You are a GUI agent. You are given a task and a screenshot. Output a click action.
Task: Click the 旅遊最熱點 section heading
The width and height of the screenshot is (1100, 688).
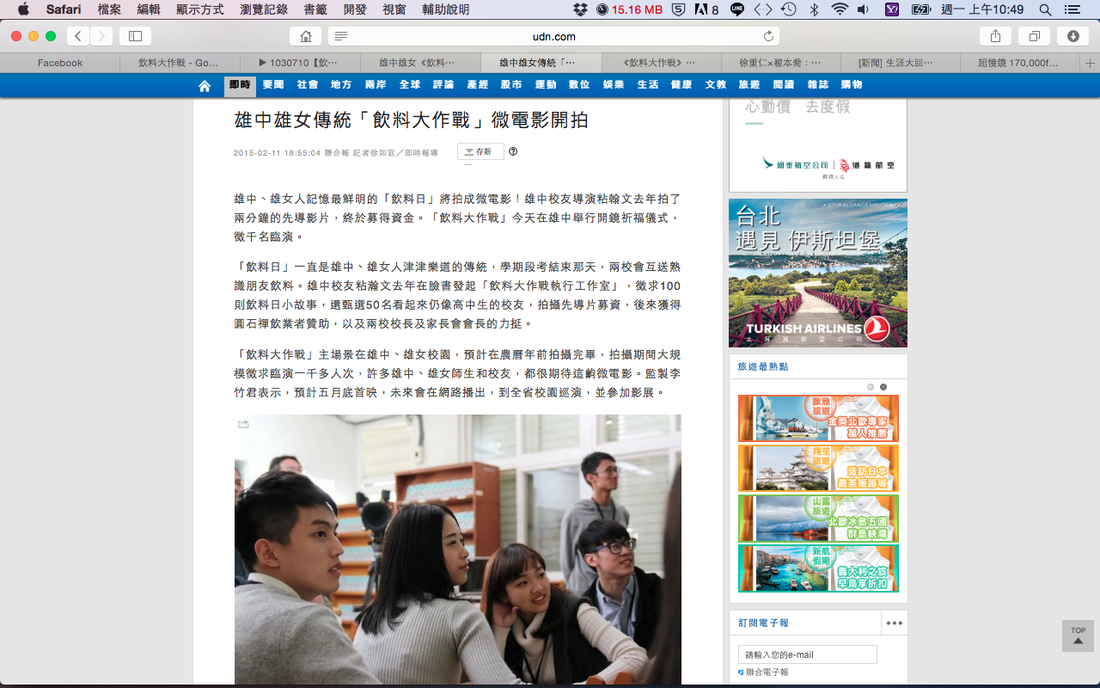click(x=763, y=367)
